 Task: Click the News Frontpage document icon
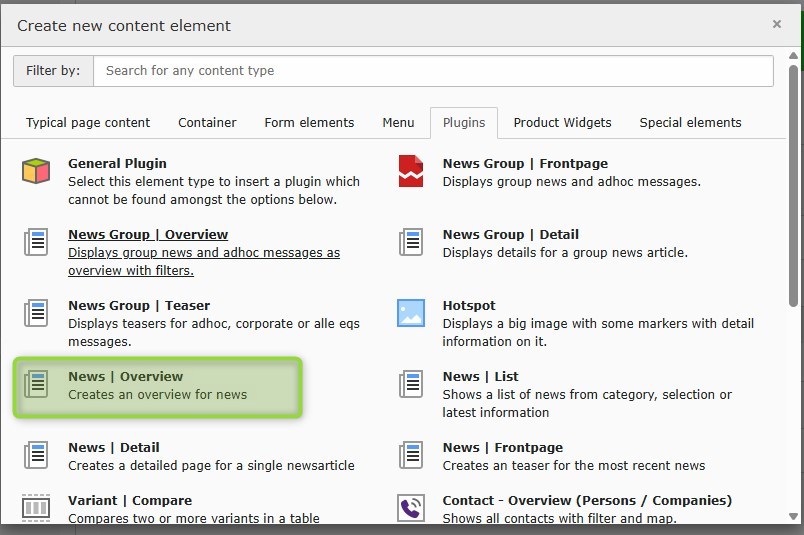(410, 455)
